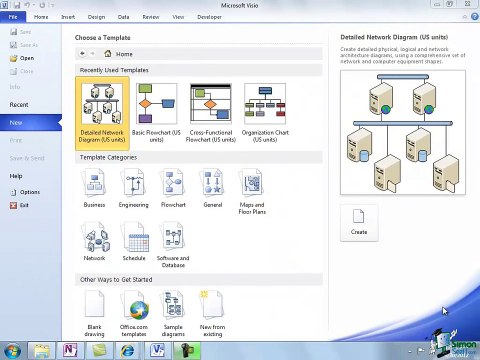
Task: Browse Office.com templates
Action: point(134,314)
